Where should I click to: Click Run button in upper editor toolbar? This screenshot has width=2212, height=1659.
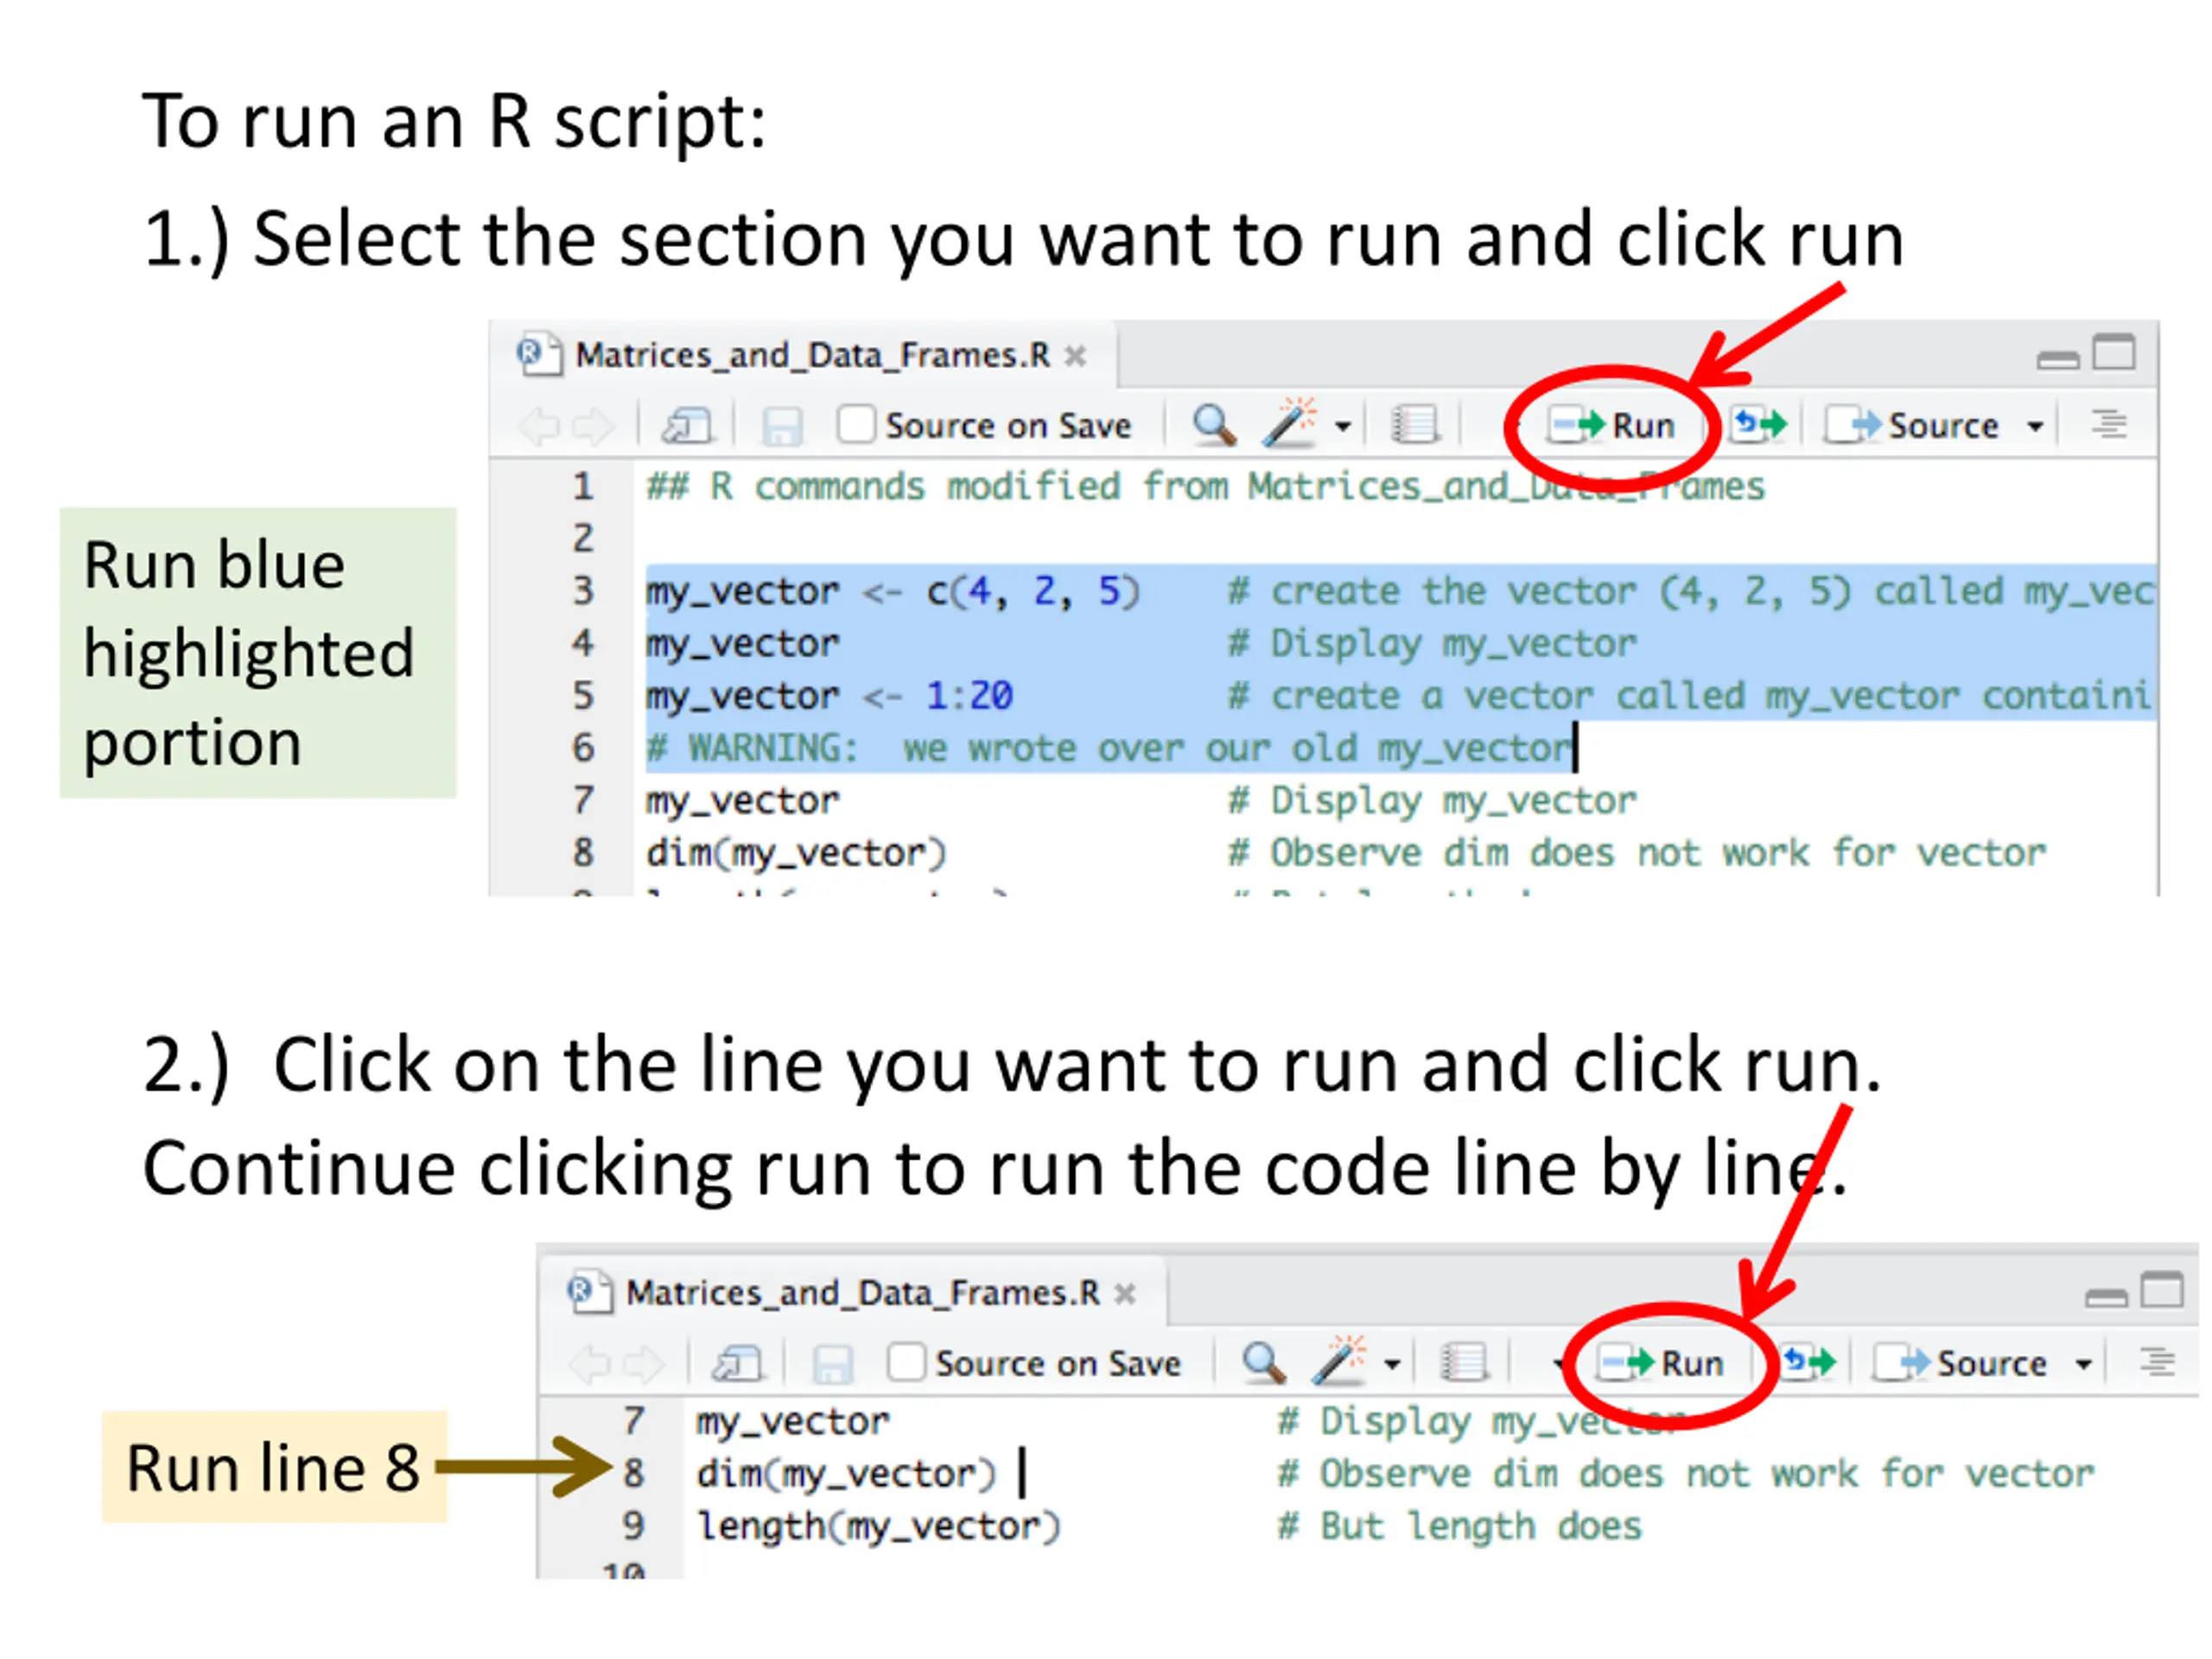click(1612, 425)
